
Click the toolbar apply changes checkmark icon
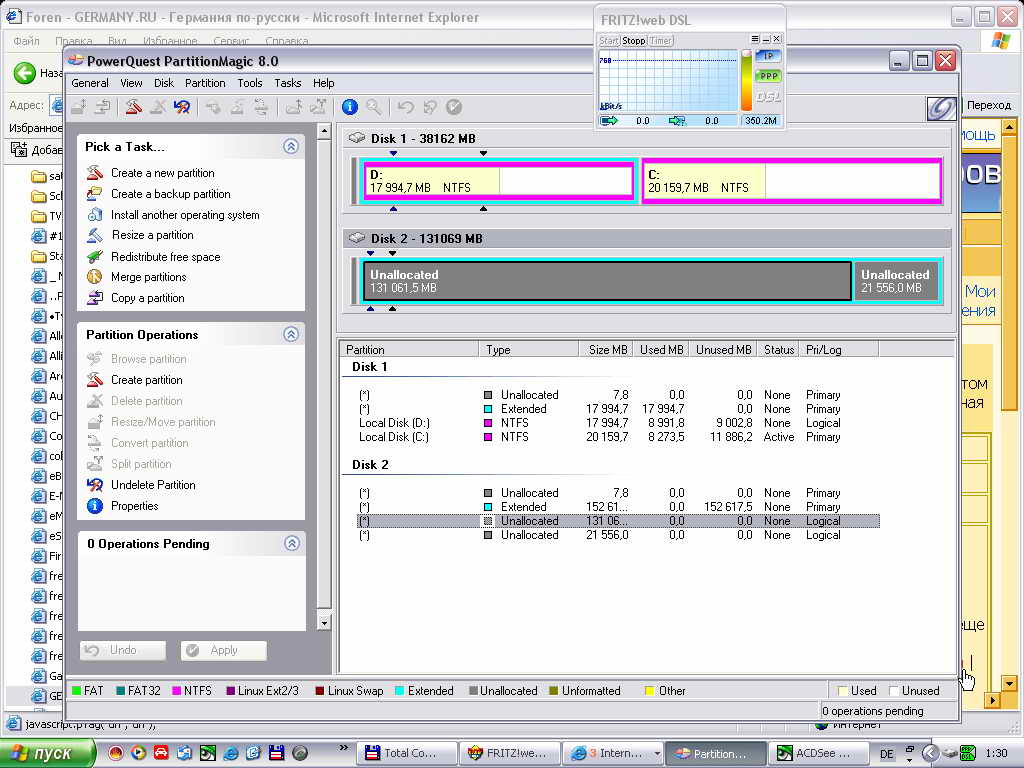click(x=454, y=106)
